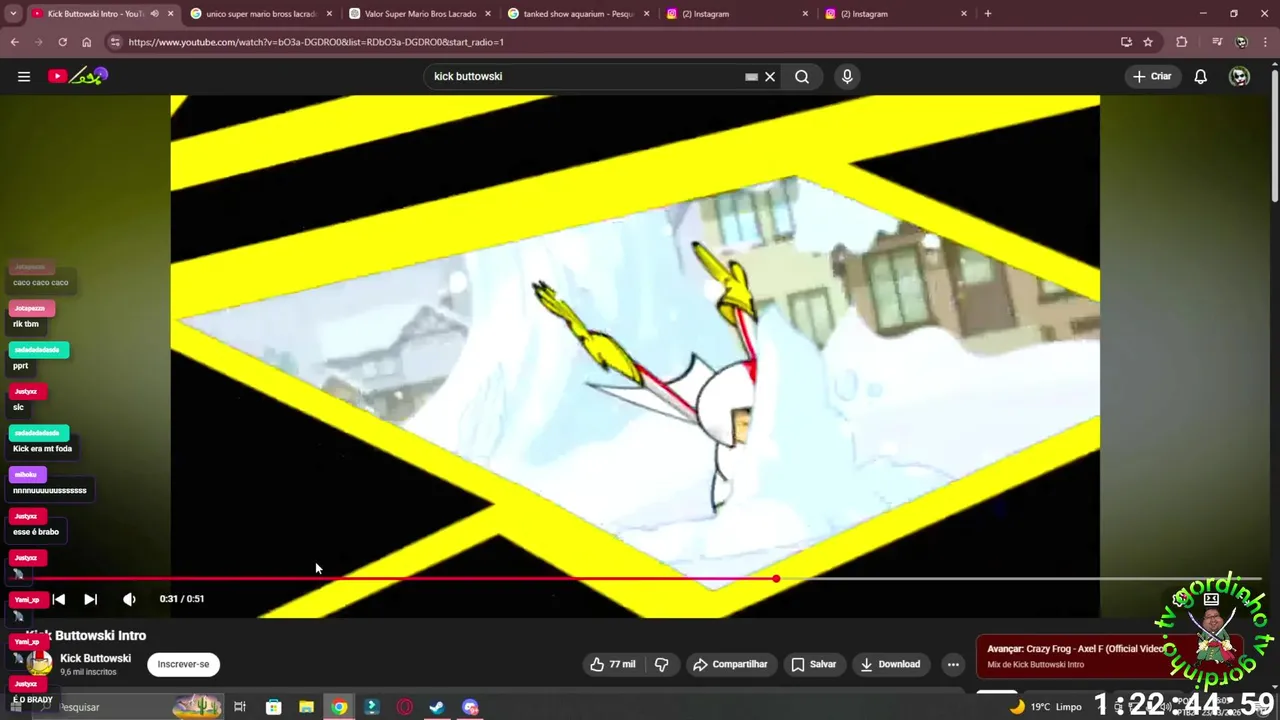Switch to the first Instagram tab
This screenshot has height=720, width=1280.
(x=735, y=14)
